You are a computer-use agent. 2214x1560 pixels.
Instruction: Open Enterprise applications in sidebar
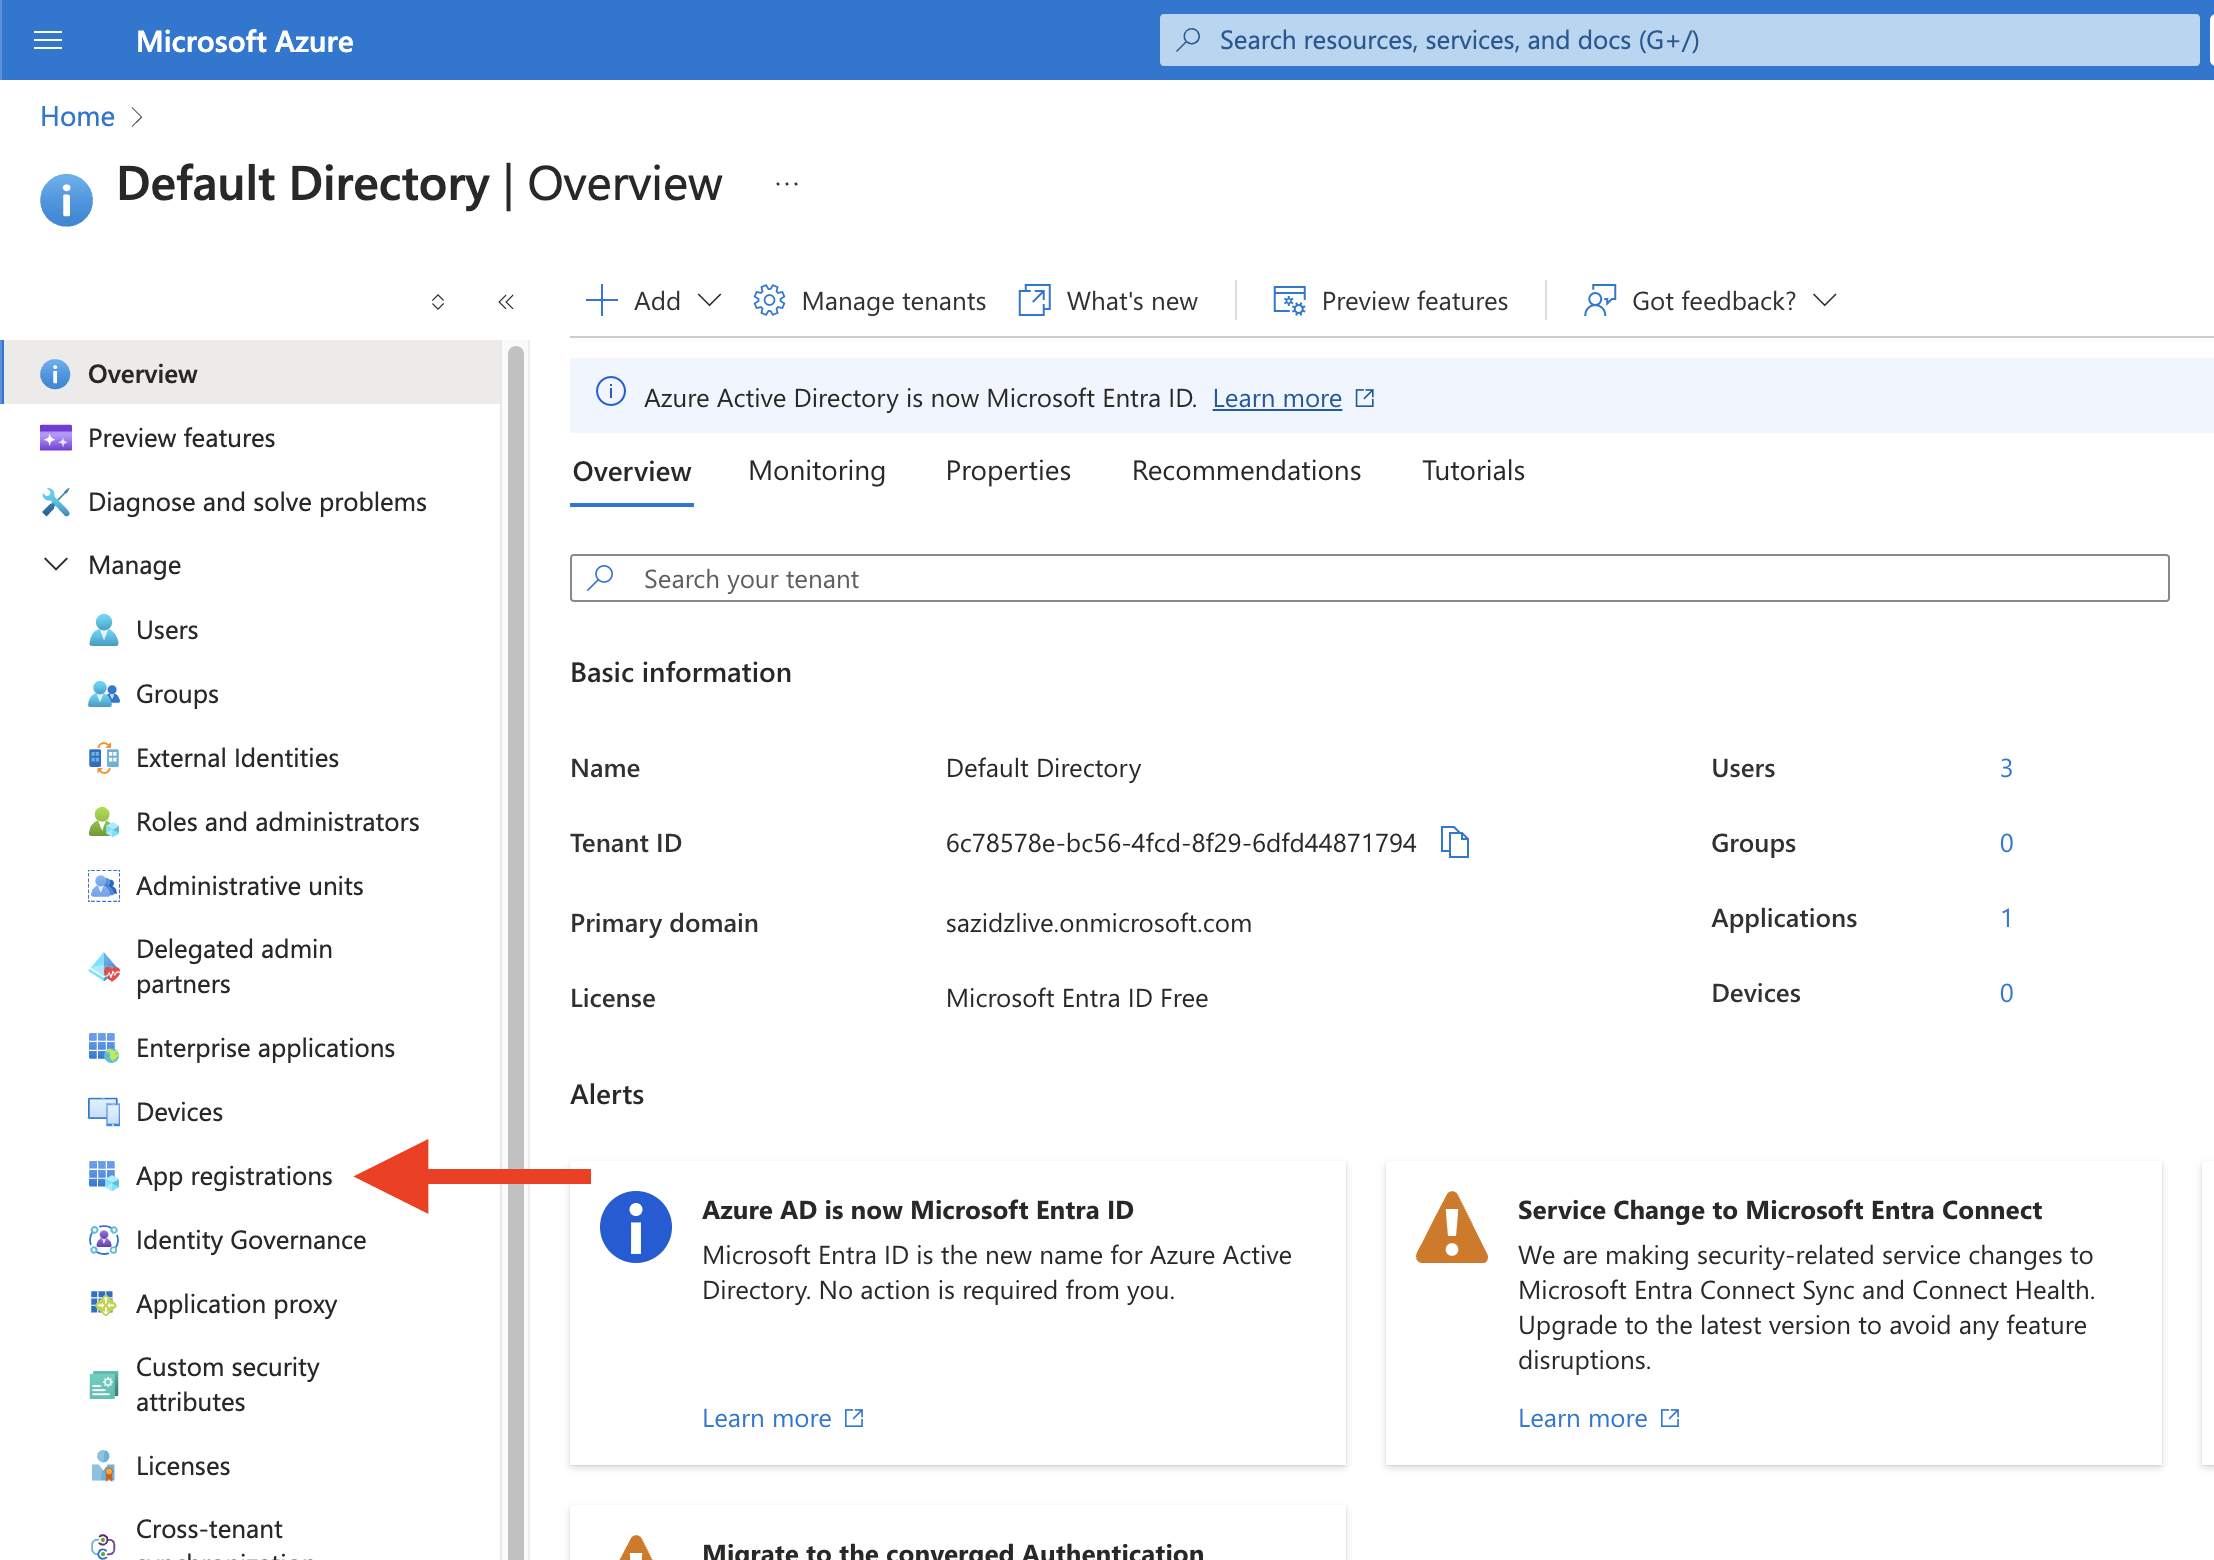click(265, 1048)
